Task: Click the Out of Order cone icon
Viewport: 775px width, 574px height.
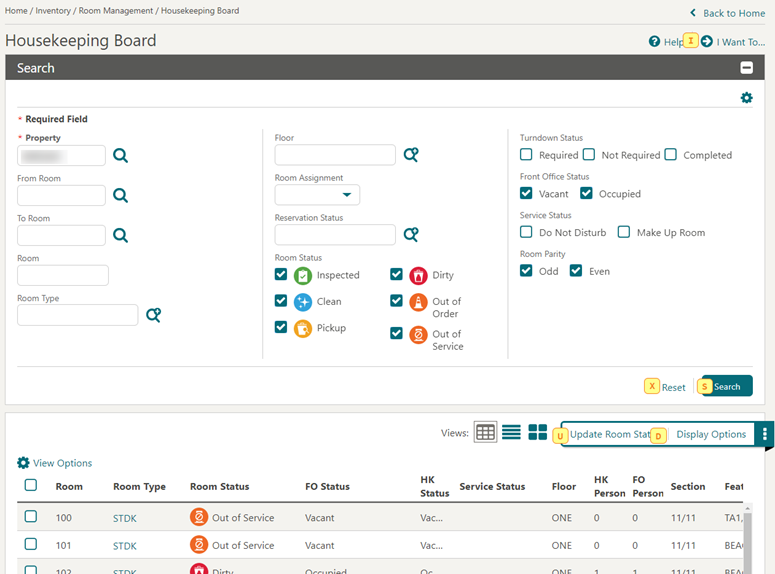Action: click(x=418, y=302)
